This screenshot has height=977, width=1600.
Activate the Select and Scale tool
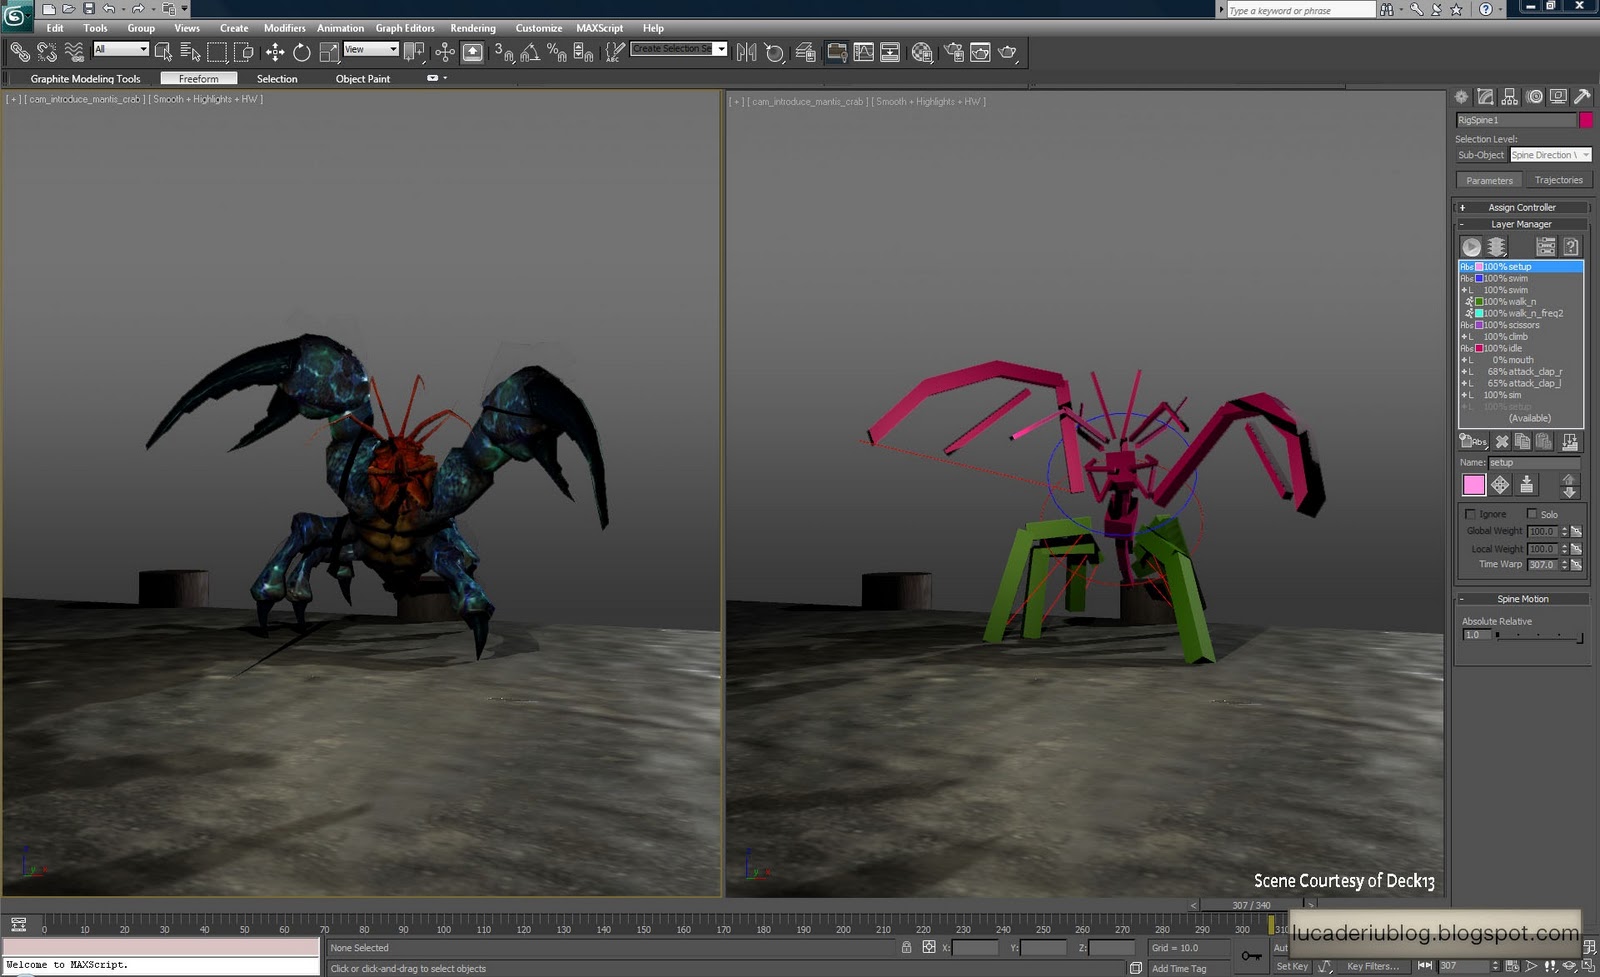tap(329, 52)
